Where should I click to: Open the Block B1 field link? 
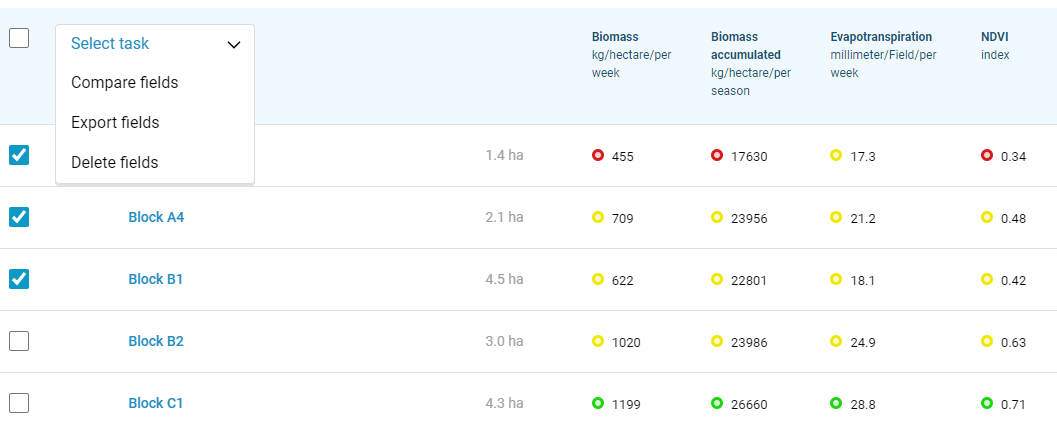pos(156,279)
